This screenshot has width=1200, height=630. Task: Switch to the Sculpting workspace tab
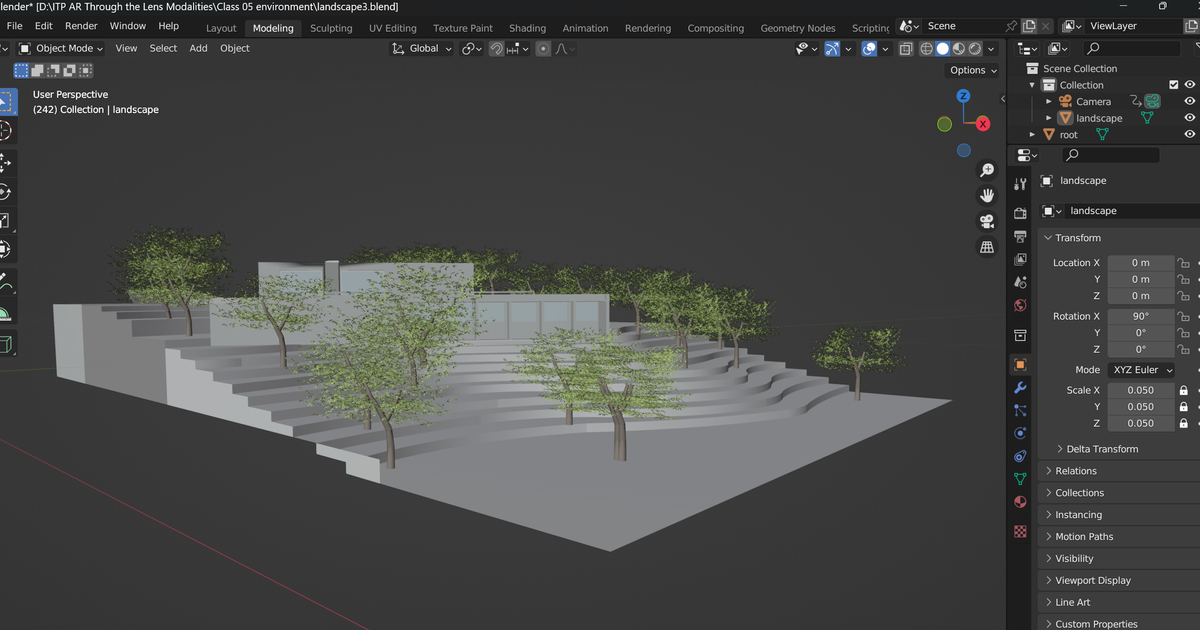pos(331,28)
